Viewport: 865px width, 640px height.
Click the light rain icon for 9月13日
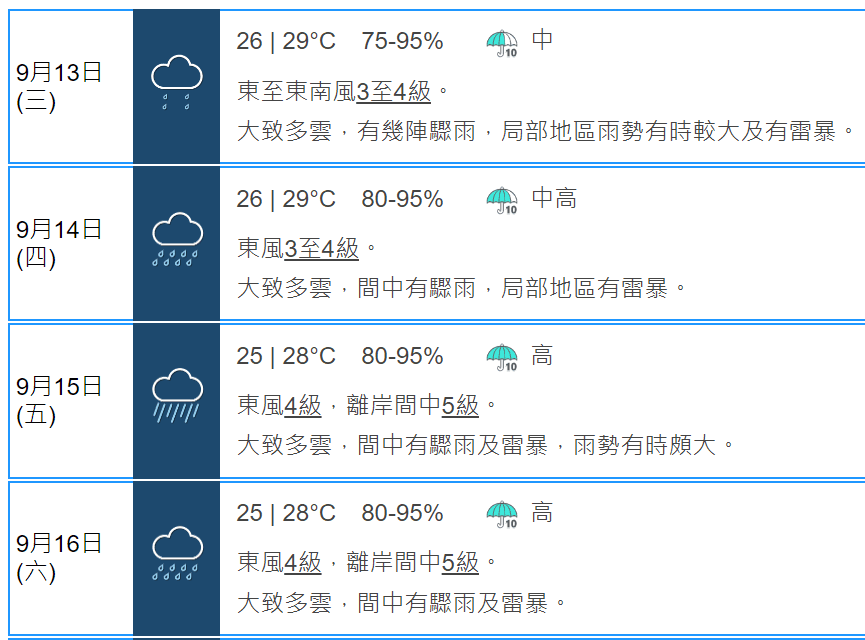(x=177, y=82)
